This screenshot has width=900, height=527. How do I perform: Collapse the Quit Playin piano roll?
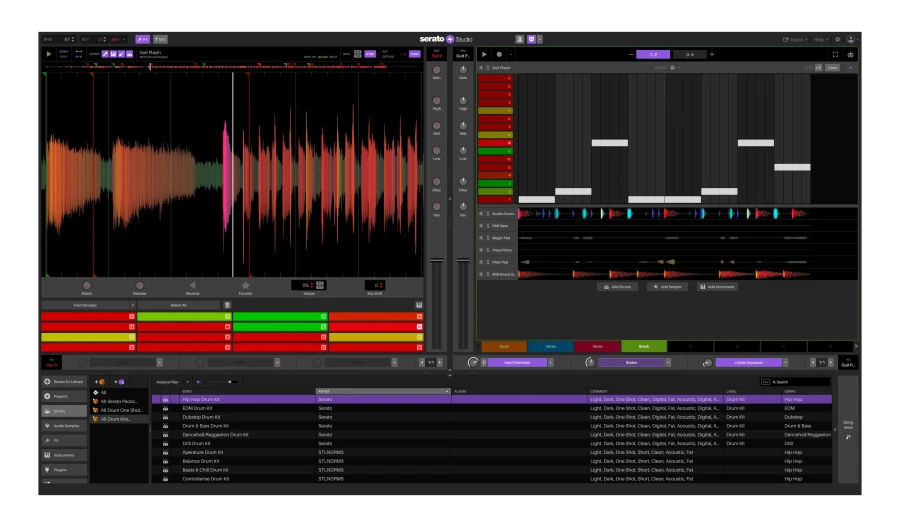850,68
